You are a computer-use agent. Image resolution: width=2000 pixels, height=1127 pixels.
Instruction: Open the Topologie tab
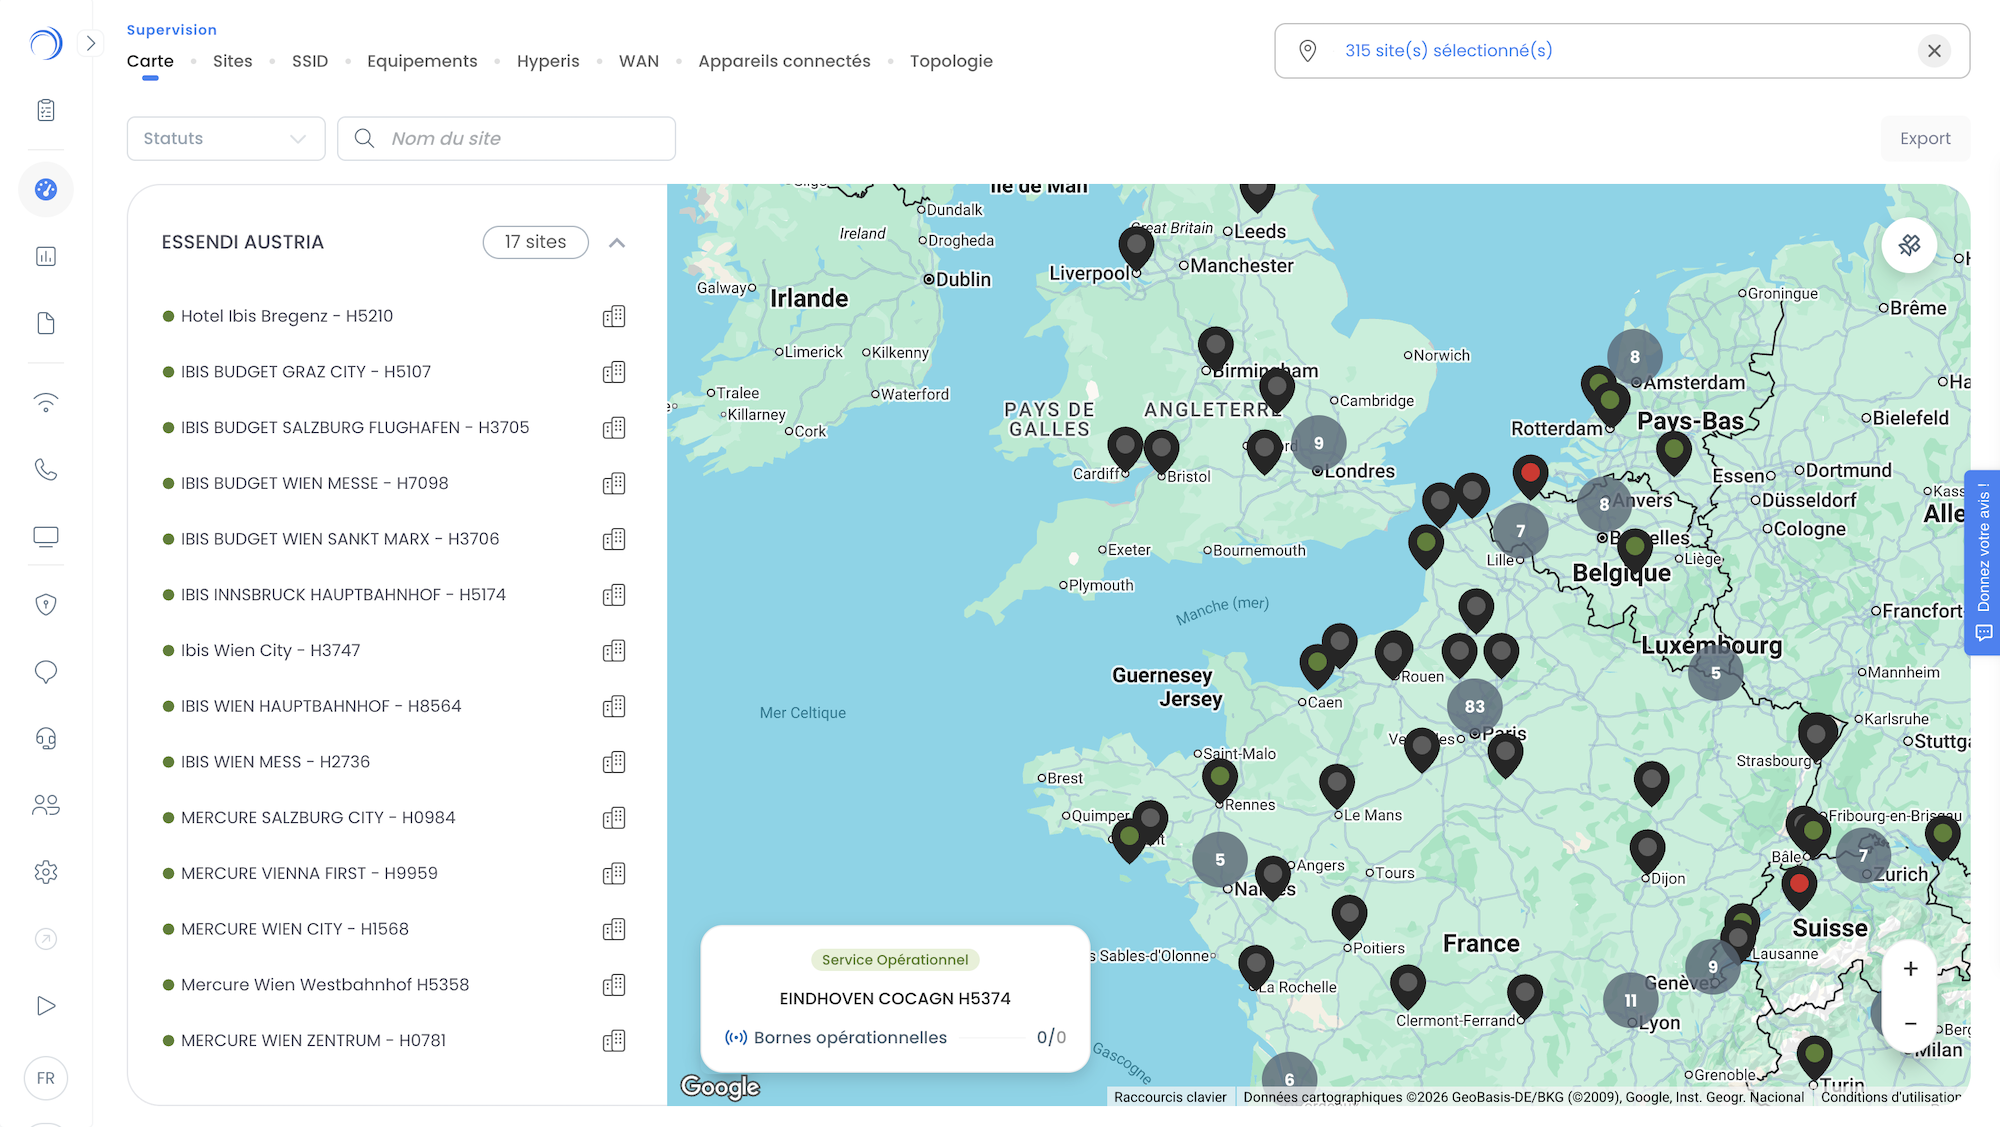[951, 61]
